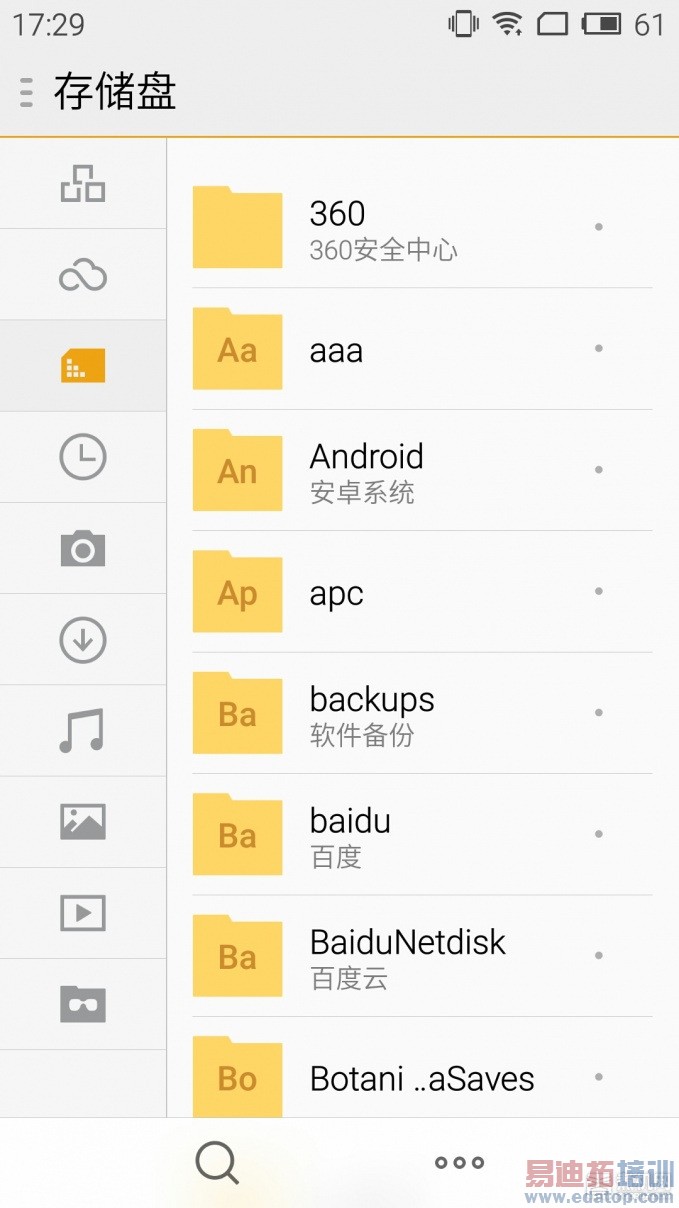Open the network/LAN sidebar icon
This screenshot has width=679, height=1208.
[83, 184]
